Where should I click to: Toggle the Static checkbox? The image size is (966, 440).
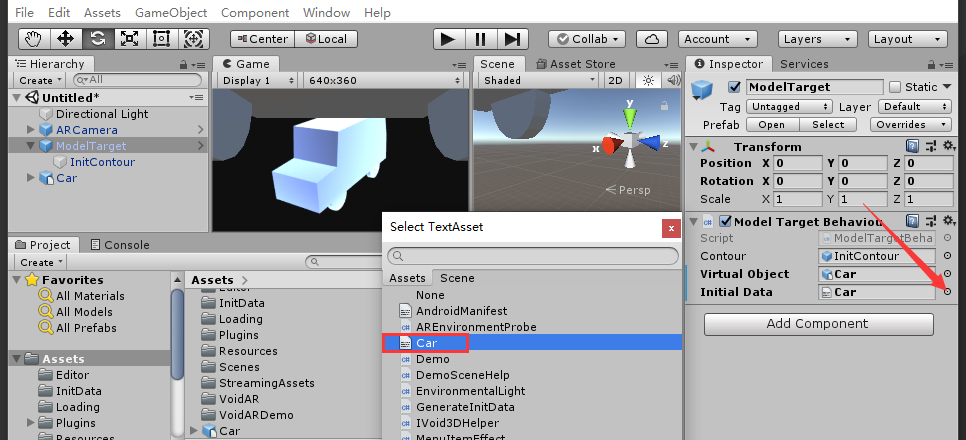coord(895,87)
